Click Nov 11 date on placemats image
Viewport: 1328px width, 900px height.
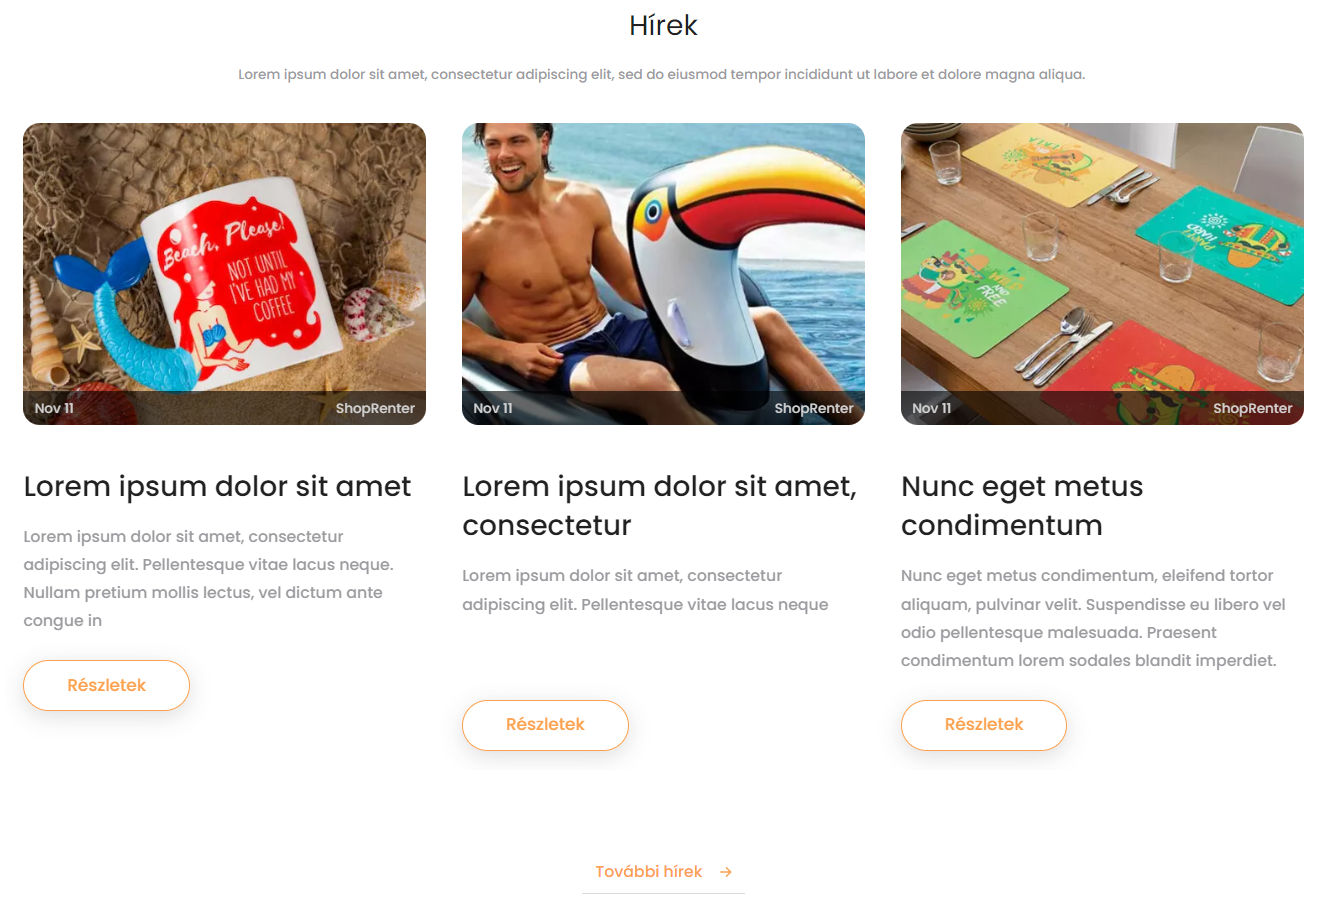(x=932, y=408)
